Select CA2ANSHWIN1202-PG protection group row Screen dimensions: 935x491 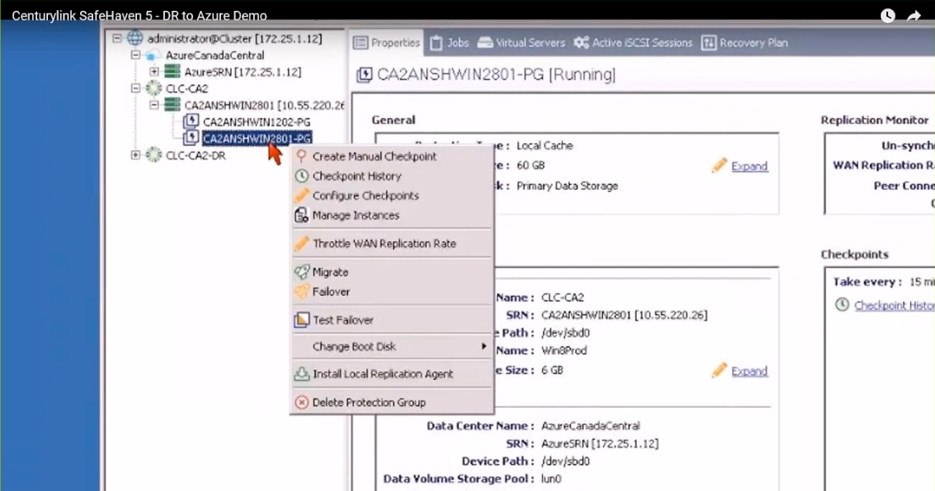[x=256, y=122]
